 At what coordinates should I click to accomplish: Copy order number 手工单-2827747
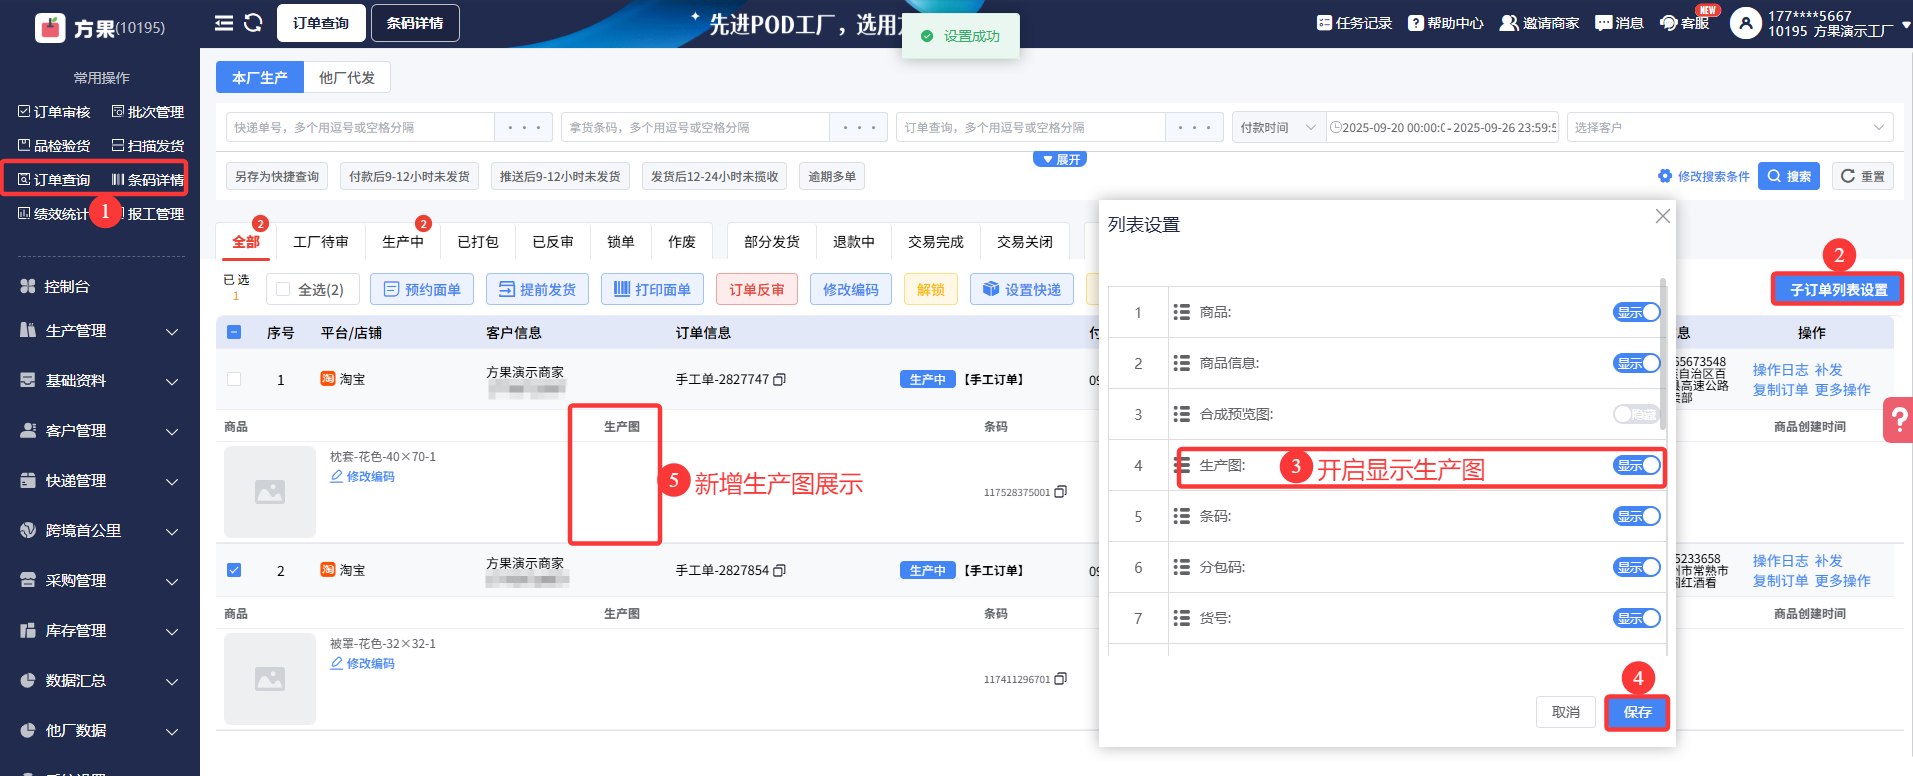(780, 380)
